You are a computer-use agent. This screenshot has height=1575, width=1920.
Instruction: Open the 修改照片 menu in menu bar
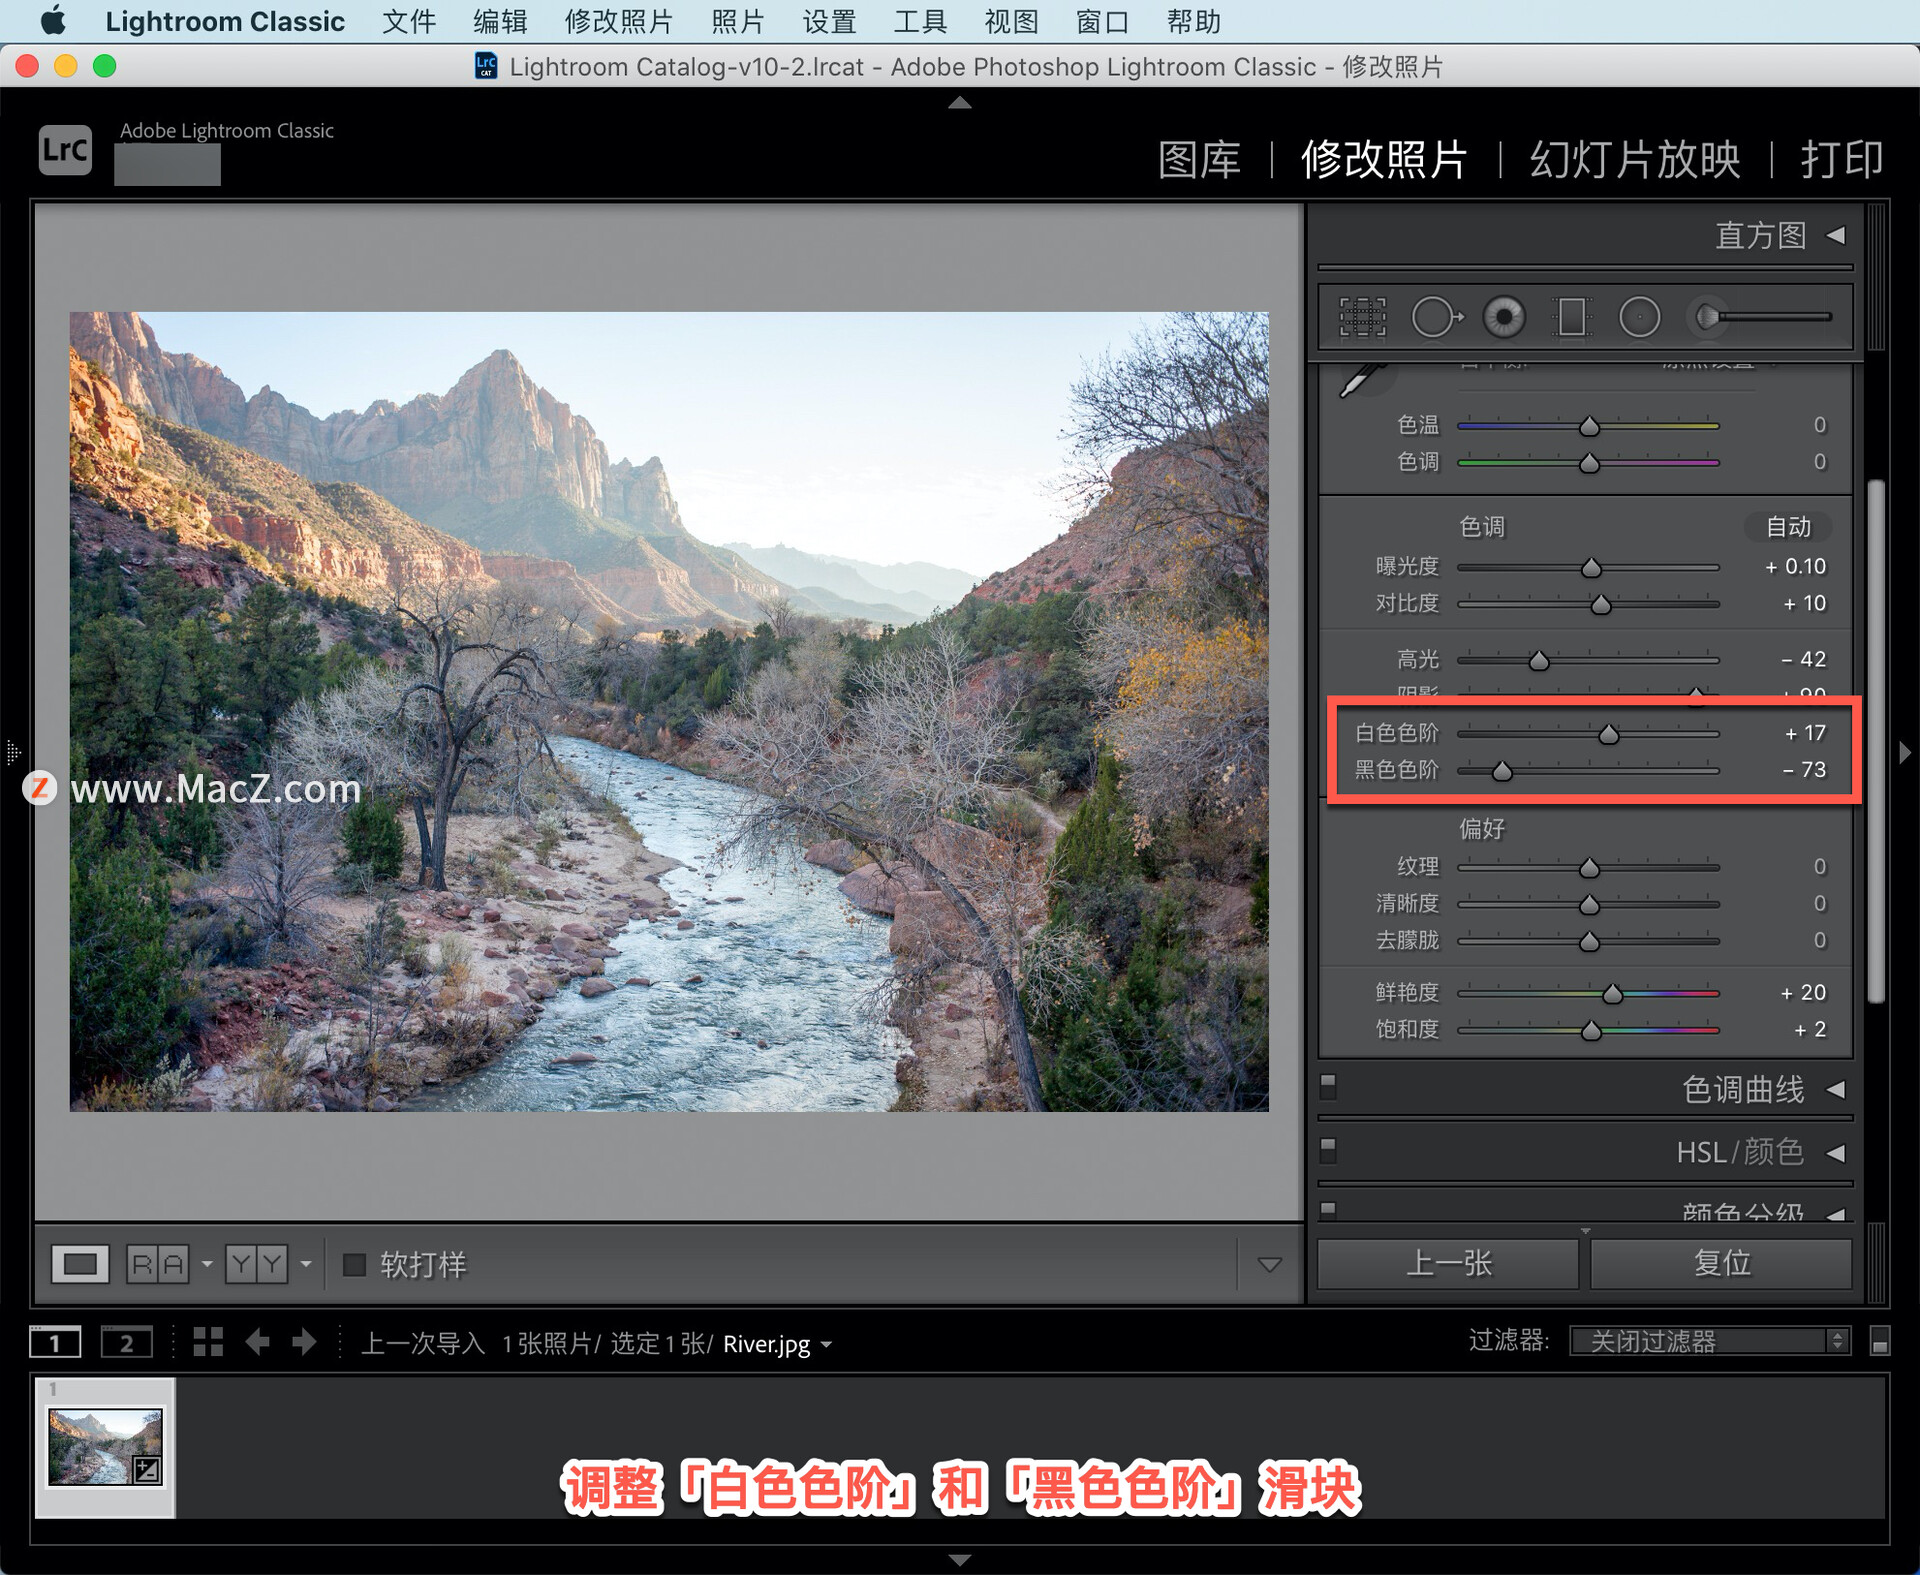pyautogui.click(x=618, y=21)
